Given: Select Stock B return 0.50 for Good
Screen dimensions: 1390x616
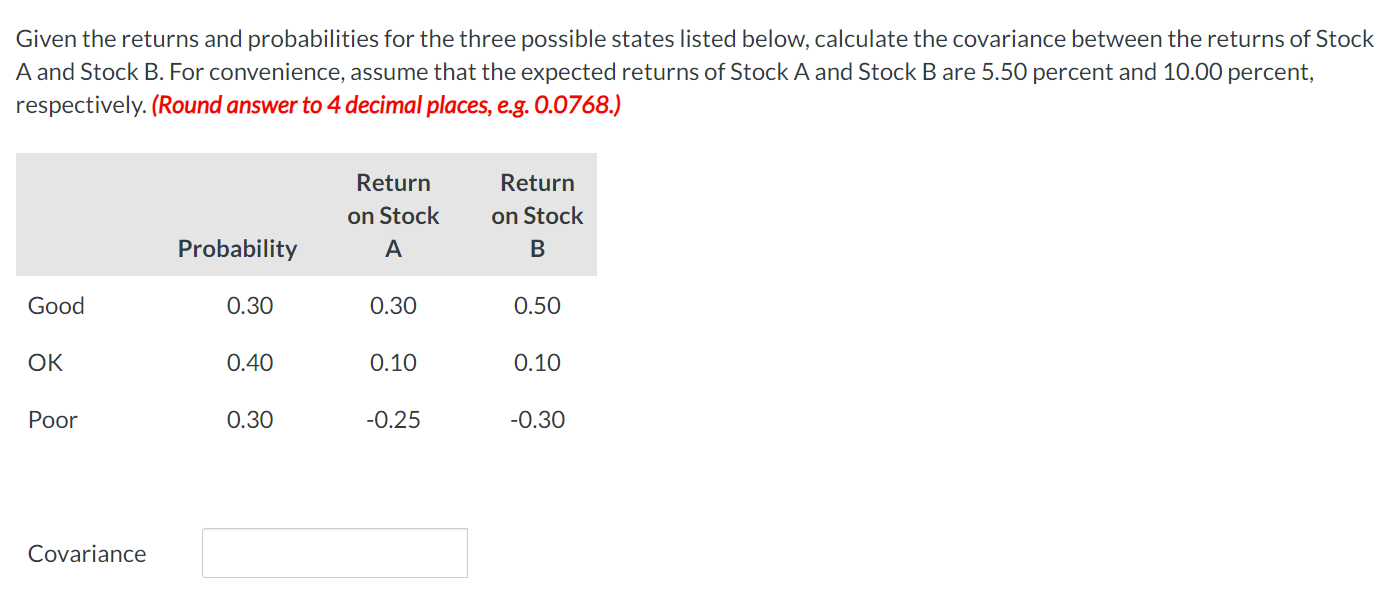Looking at the screenshot, I should (x=537, y=305).
